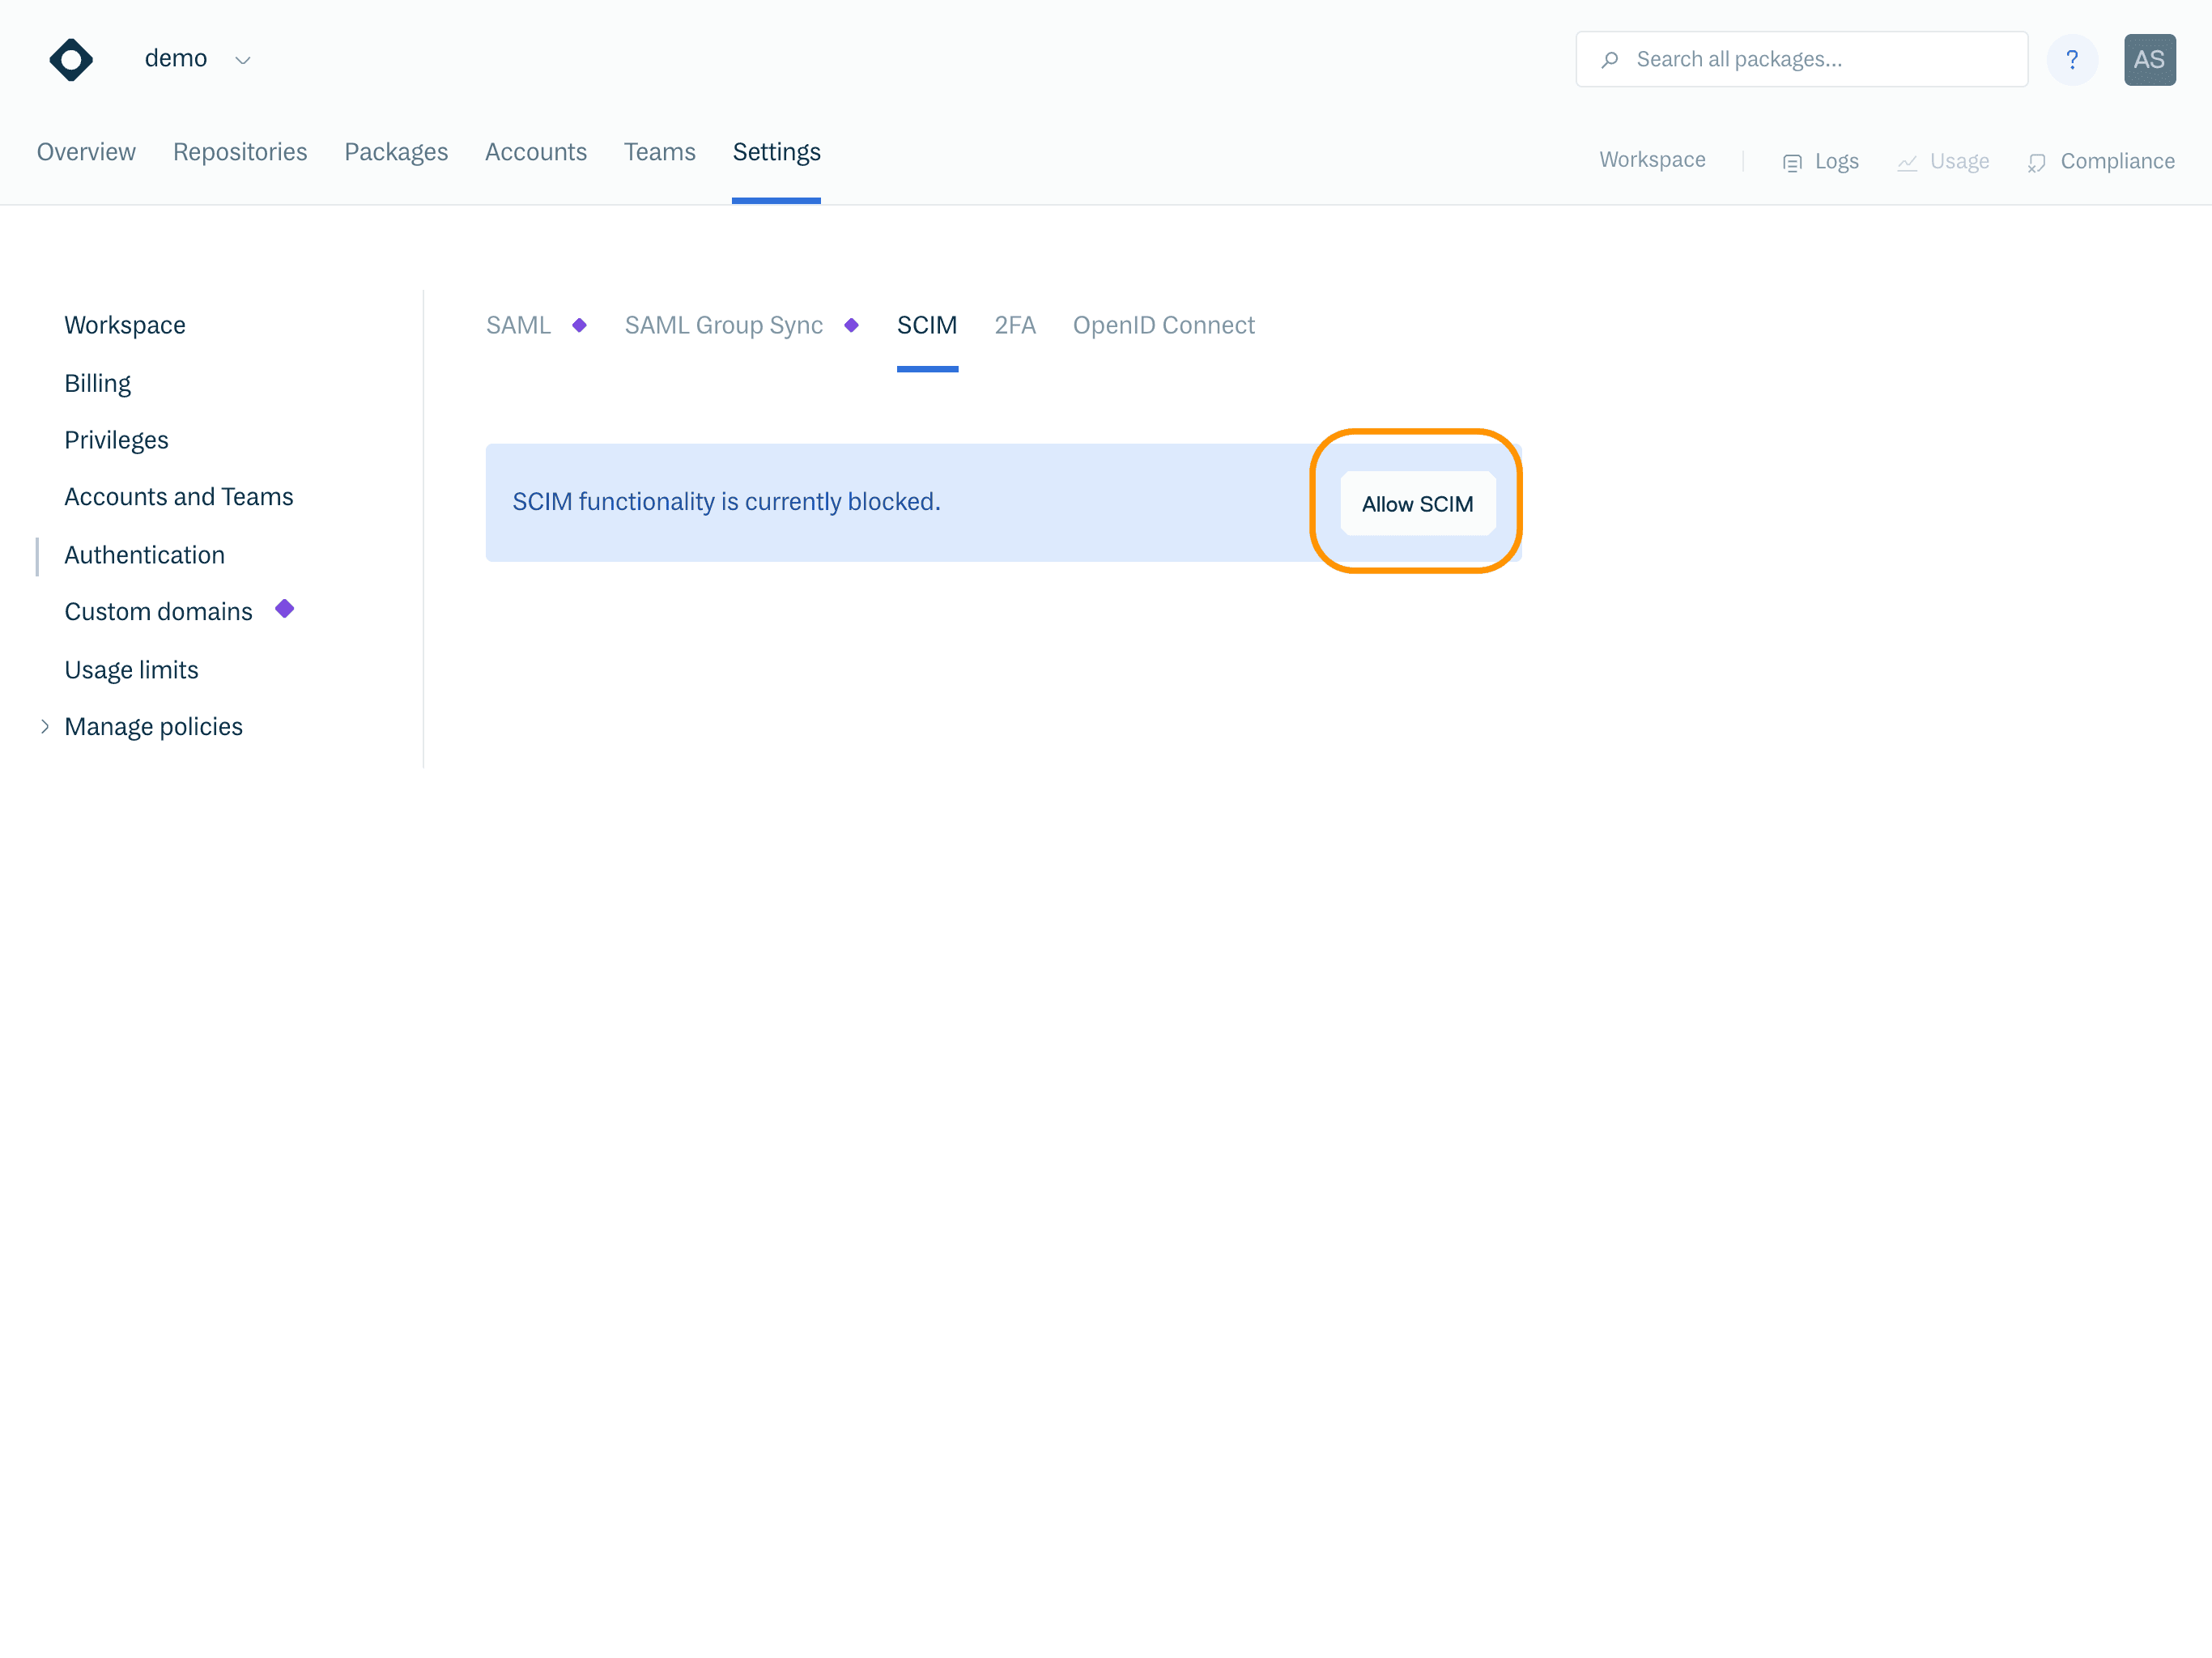Click the purple diamond beside Custom domains
The width and height of the screenshot is (2212, 1658).
(x=285, y=609)
